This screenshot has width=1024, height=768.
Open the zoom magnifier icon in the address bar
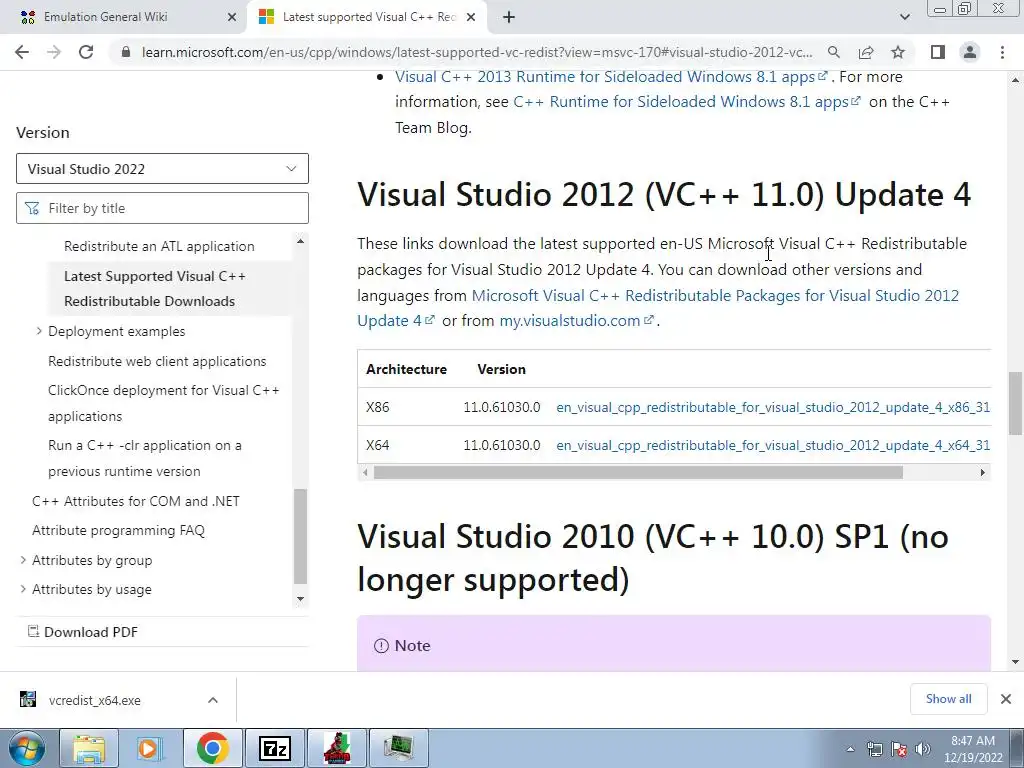834,52
